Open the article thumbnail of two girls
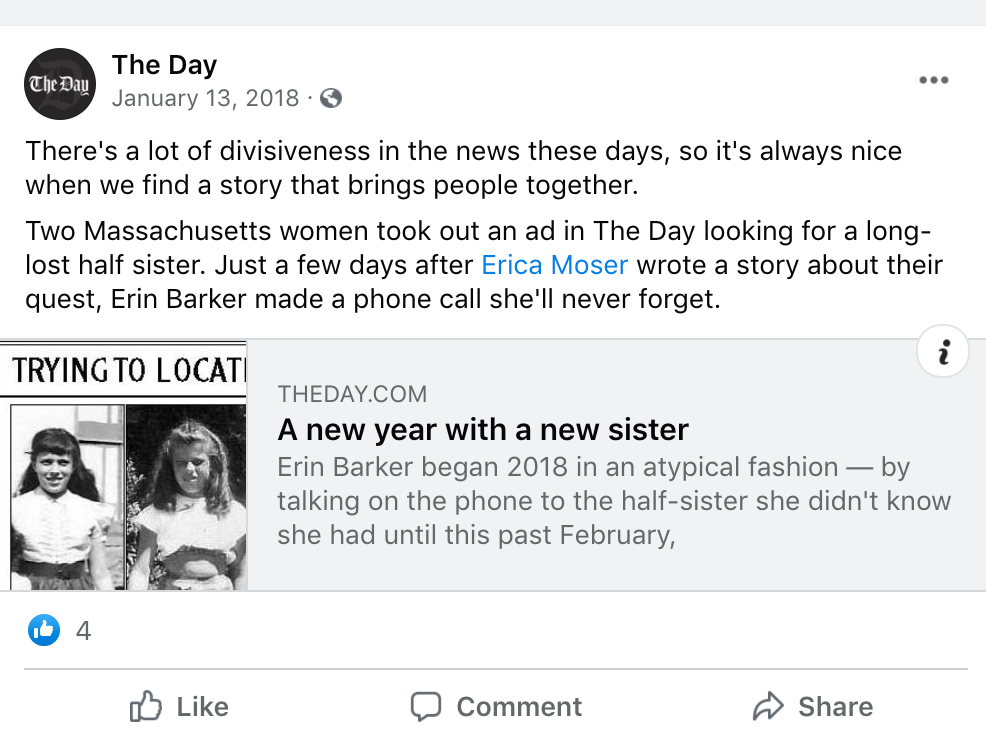Image resolution: width=986 pixels, height=740 pixels. 123,465
